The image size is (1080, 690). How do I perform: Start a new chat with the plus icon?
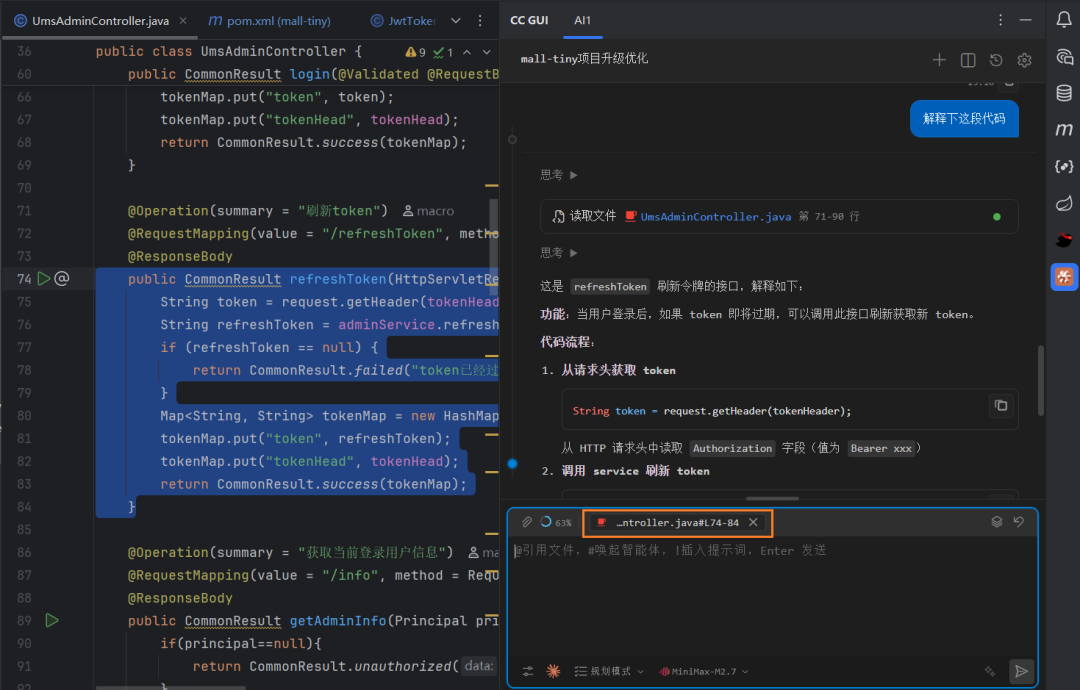tap(939, 60)
